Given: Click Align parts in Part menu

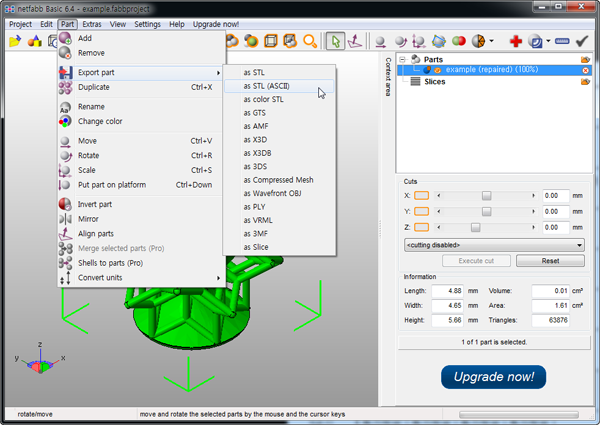Looking at the screenshot, I should tap(140, 234).
